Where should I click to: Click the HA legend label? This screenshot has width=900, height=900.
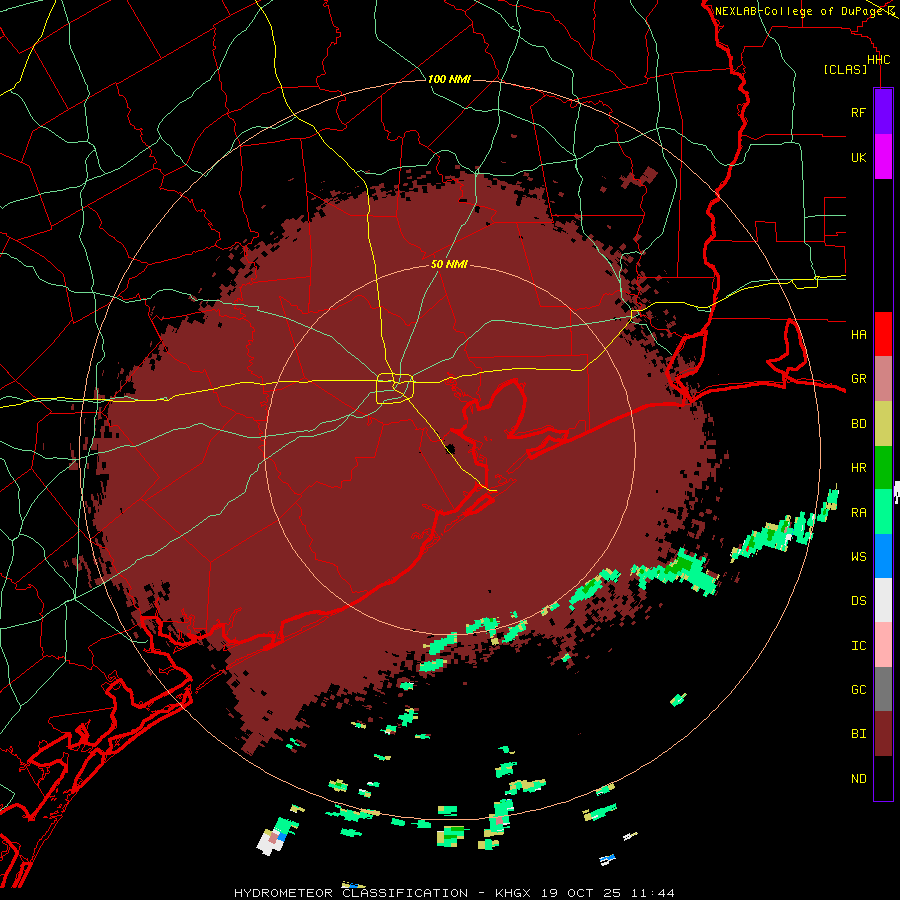click(858, 335)
